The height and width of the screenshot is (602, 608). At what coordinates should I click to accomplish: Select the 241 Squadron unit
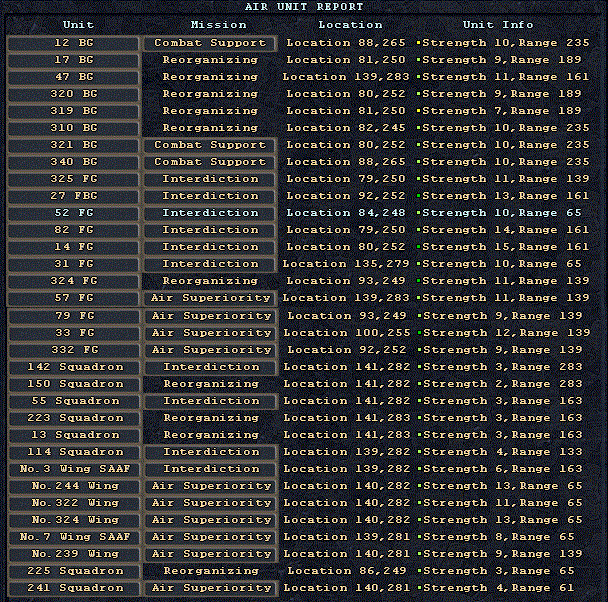click(74, 589)
